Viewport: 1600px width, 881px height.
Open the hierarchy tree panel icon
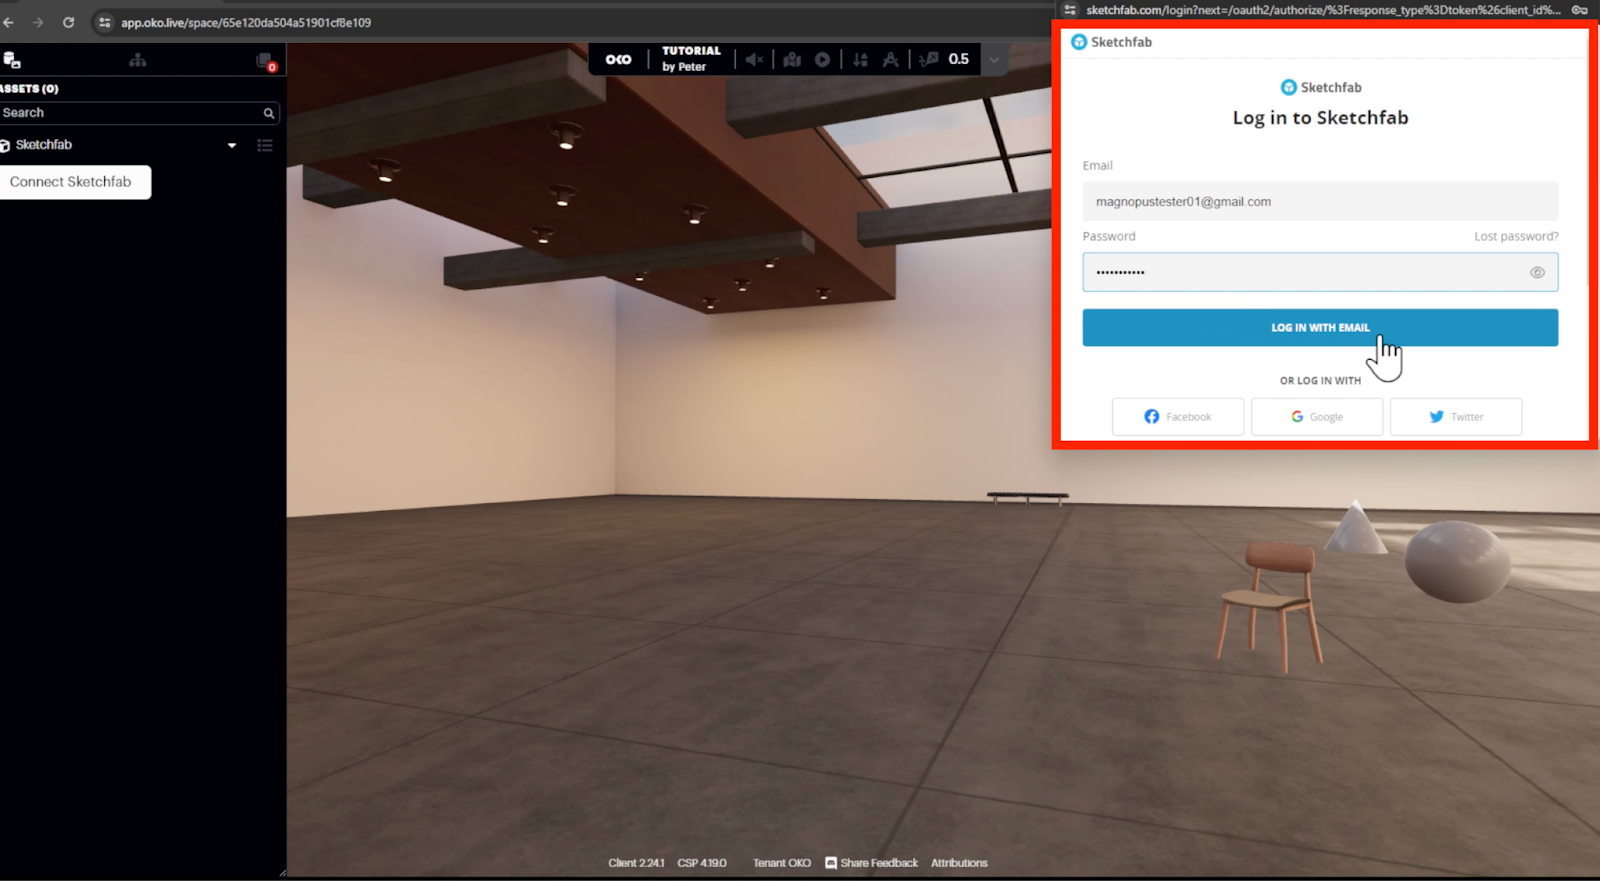point(138,61)
